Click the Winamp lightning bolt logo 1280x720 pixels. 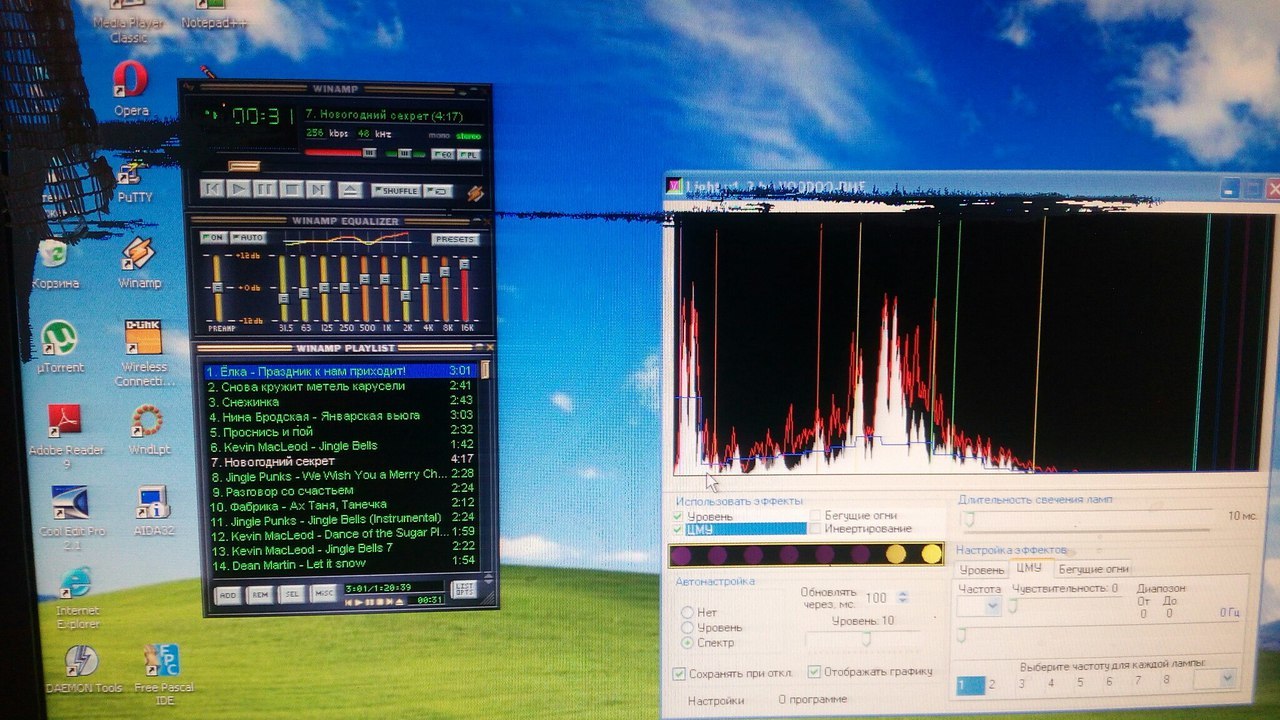[x=475, y=193]
